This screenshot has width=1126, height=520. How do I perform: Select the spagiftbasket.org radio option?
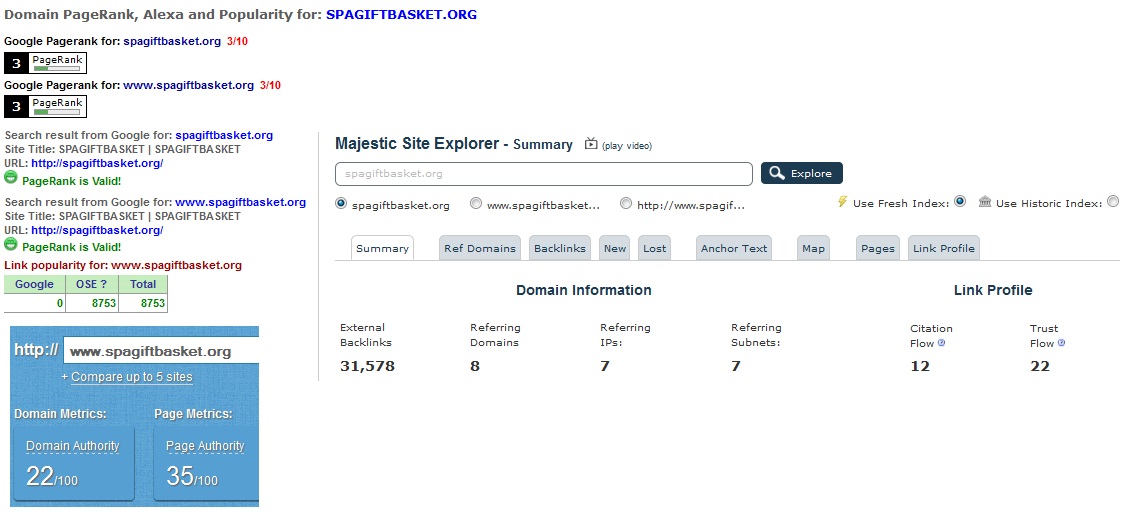point(341,204)
